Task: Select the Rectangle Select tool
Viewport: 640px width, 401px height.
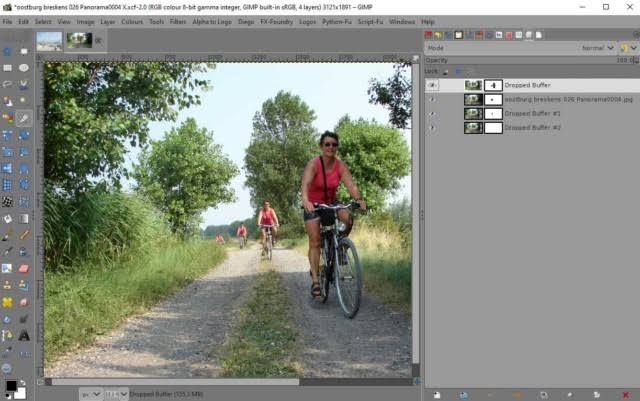Action: coord(7,68)
